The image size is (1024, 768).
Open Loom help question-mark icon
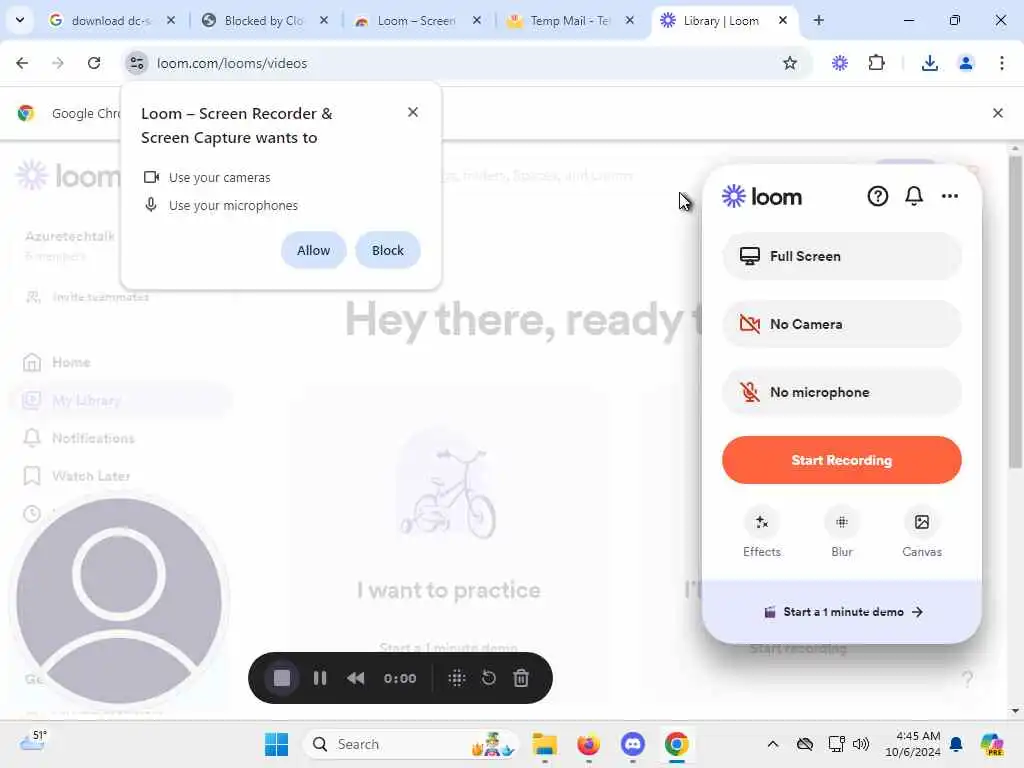[x=878, y=196]
